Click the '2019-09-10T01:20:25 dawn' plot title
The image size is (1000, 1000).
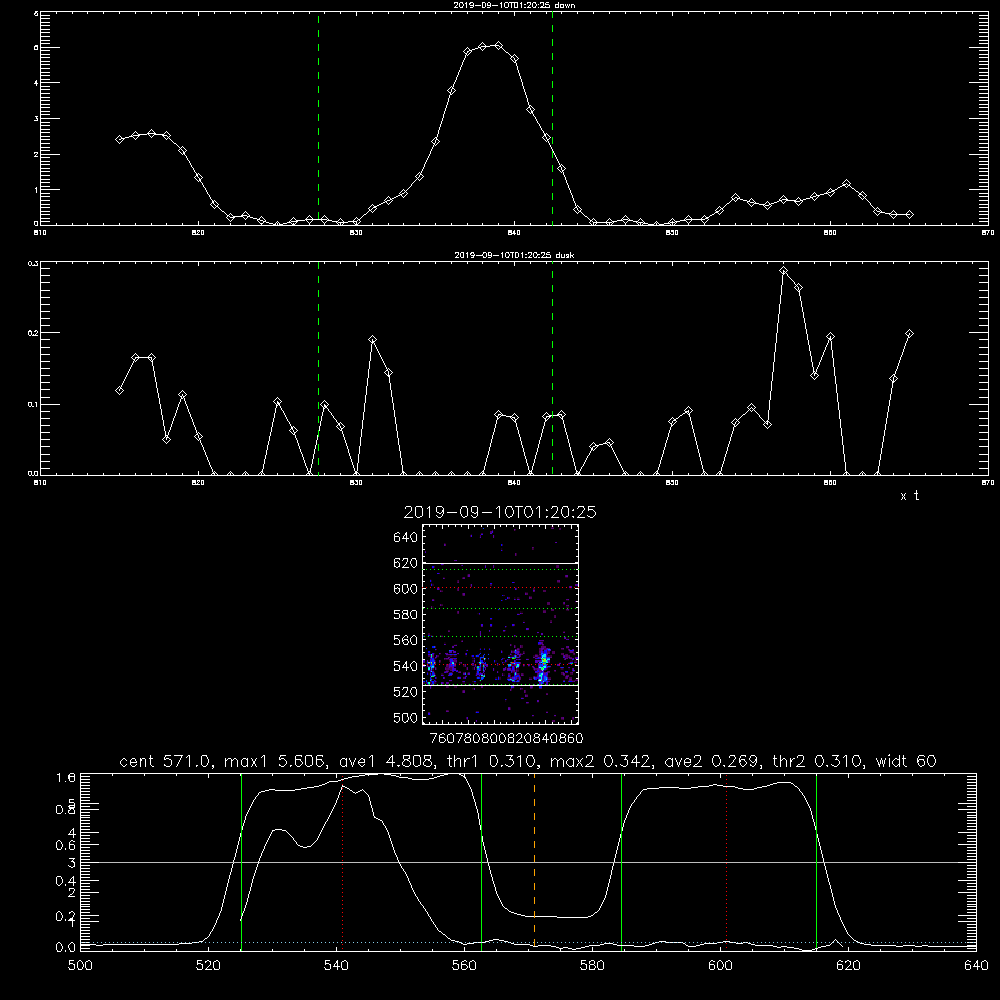514,4
